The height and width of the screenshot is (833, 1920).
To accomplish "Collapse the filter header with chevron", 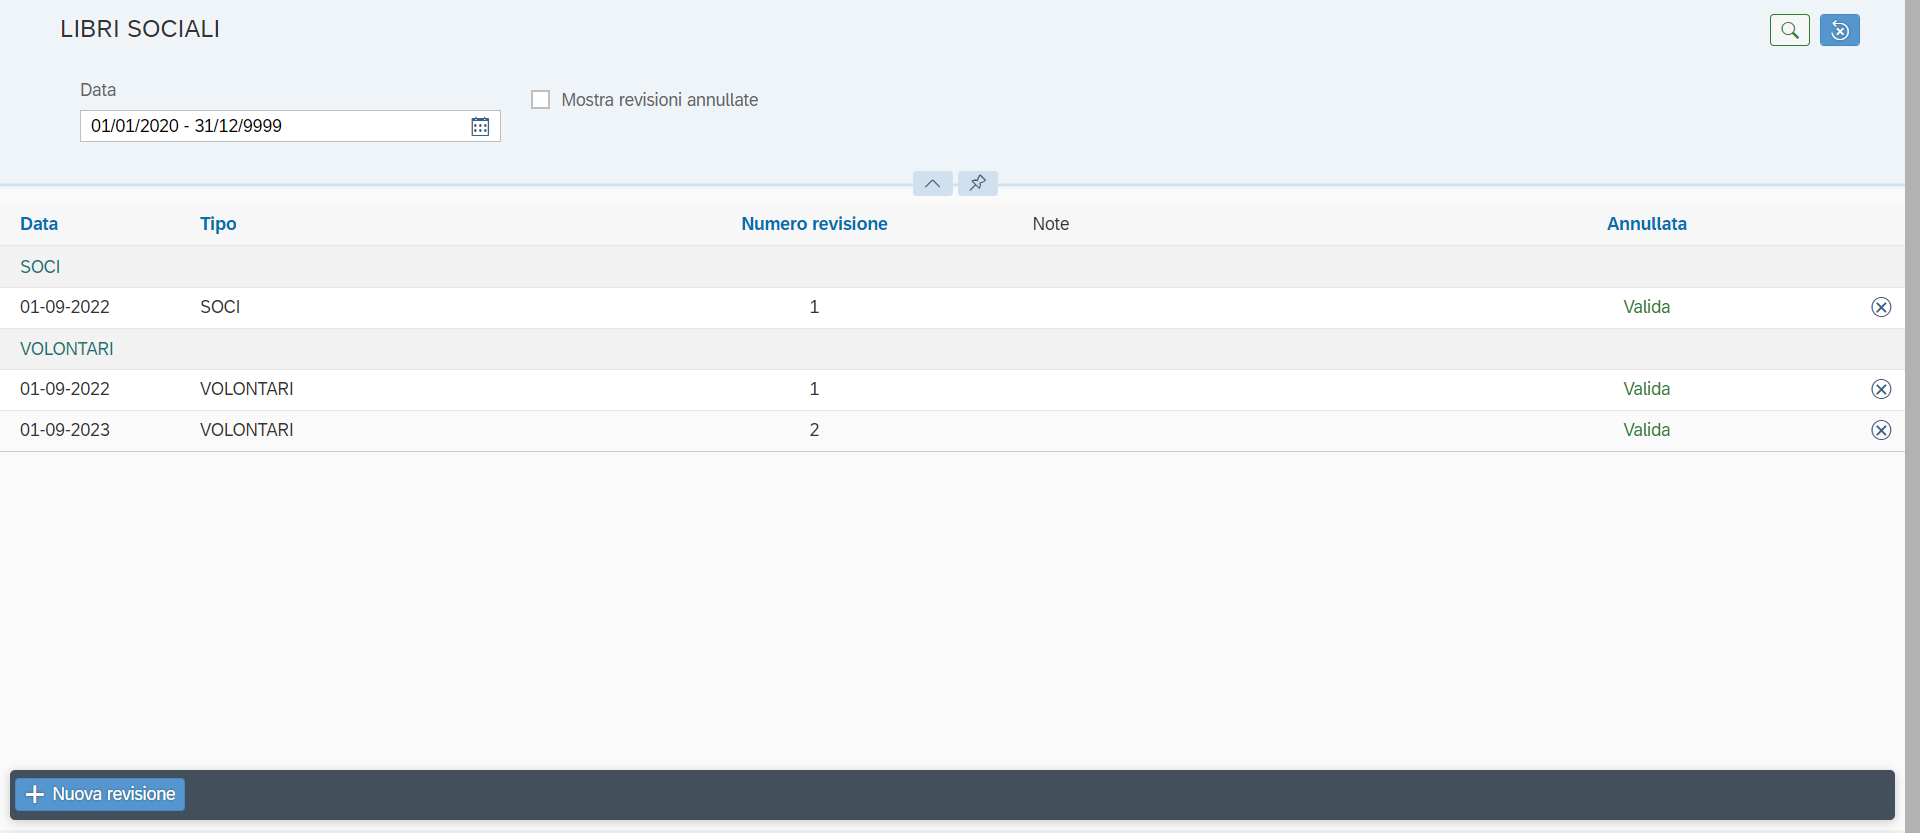I will (x=932, y=183).
